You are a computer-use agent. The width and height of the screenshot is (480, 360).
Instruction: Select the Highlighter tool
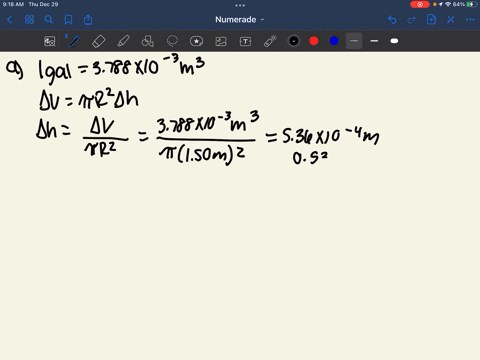[123, 41]
